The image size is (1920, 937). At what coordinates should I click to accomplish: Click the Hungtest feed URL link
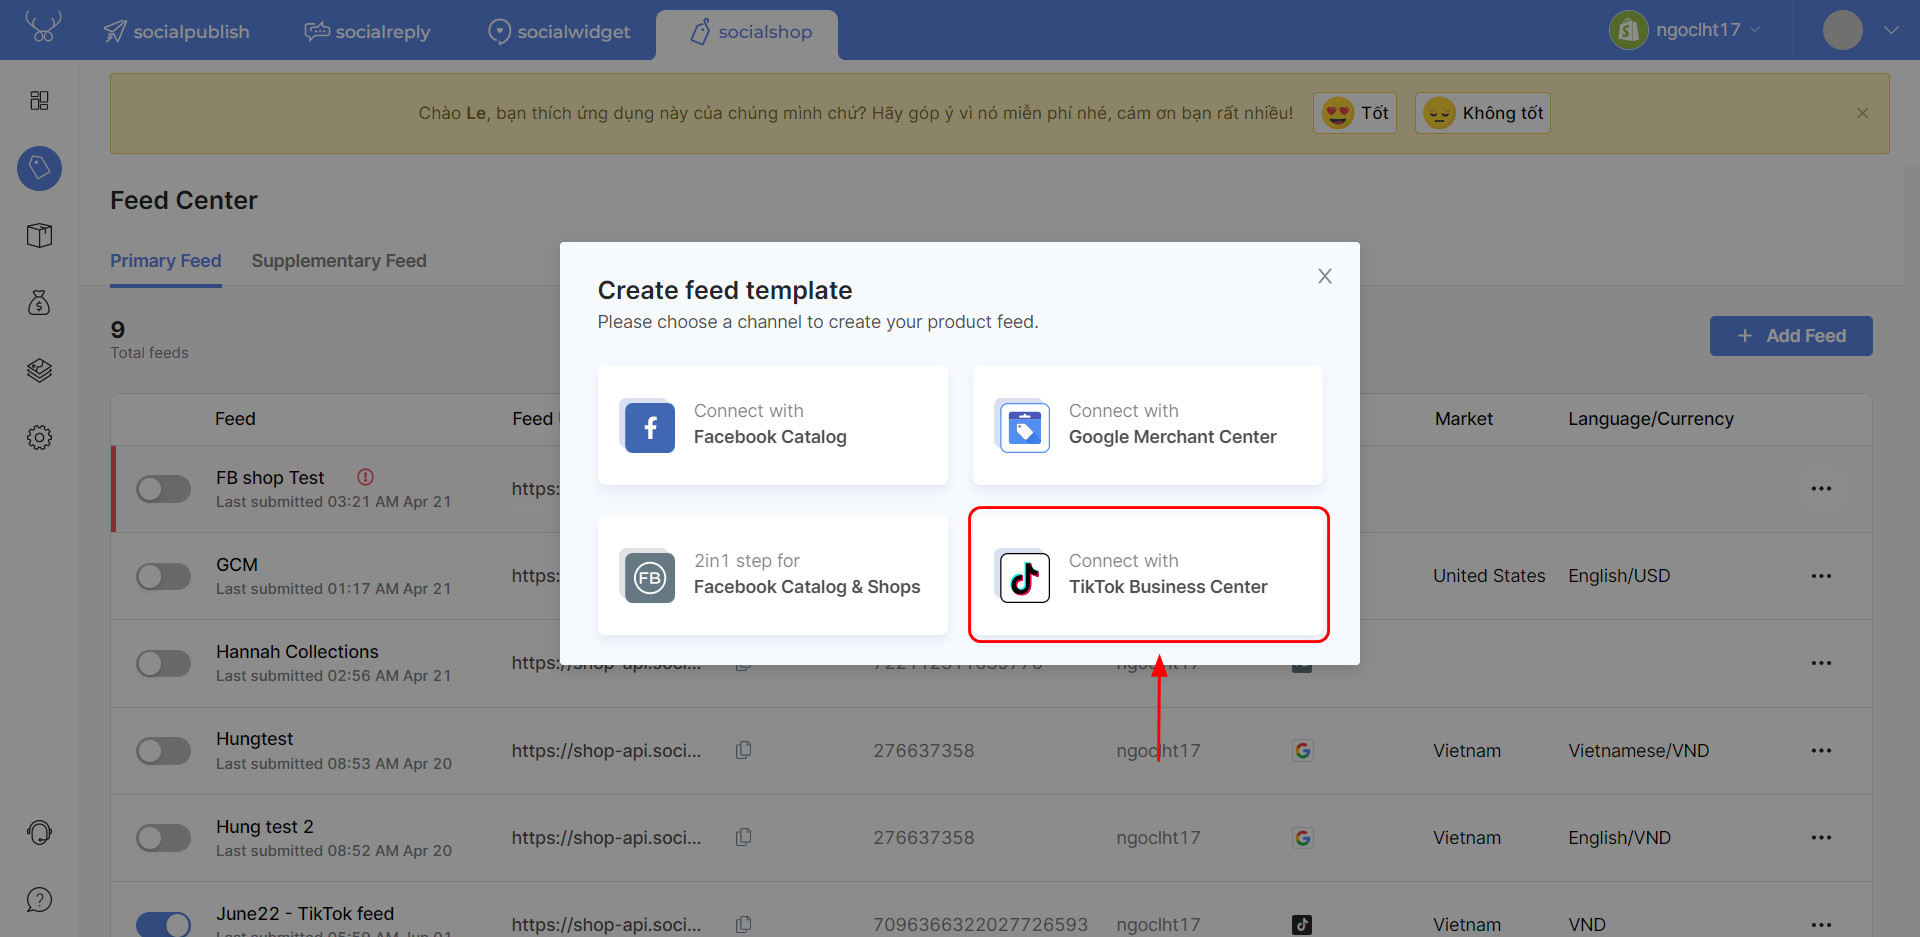pyautogui.click(x=606, y=750)
